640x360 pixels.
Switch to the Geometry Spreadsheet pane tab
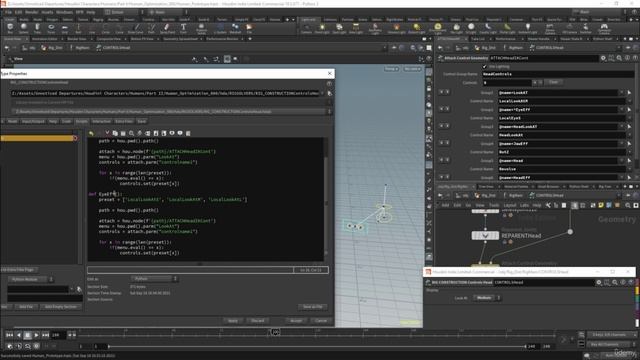tap(180, 39)
